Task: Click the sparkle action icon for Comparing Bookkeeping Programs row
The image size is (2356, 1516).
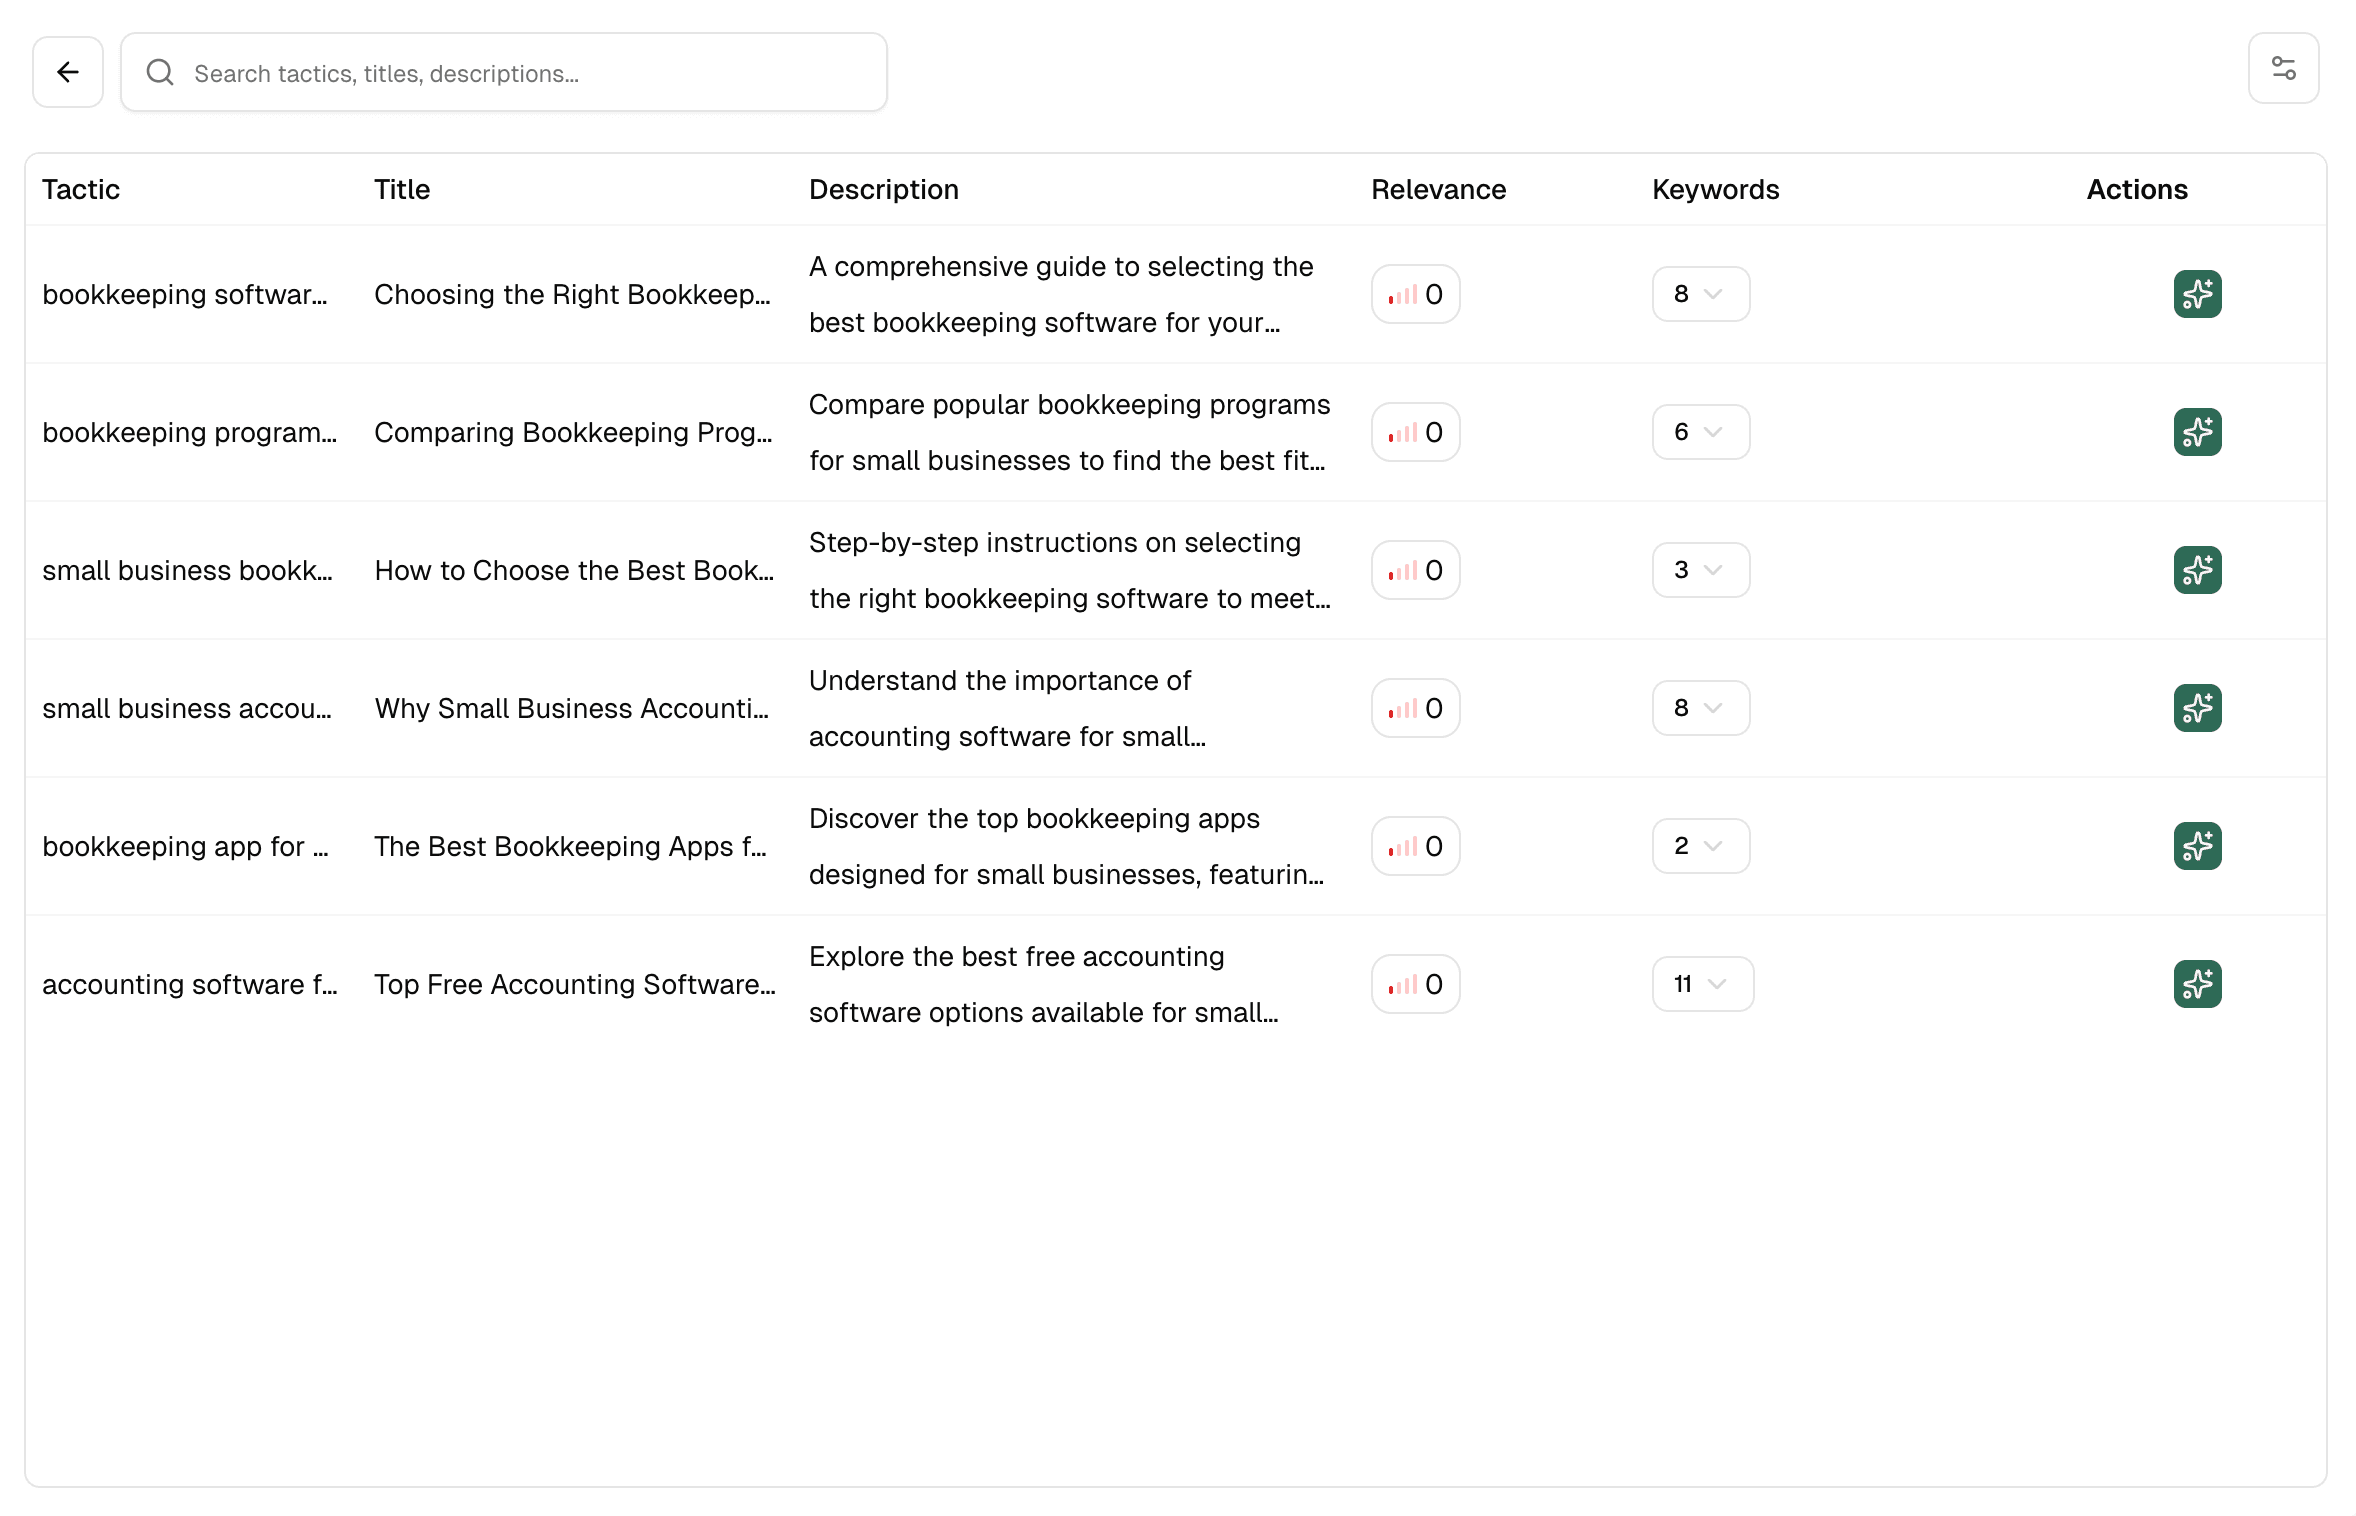Action: click(2197, 432)
